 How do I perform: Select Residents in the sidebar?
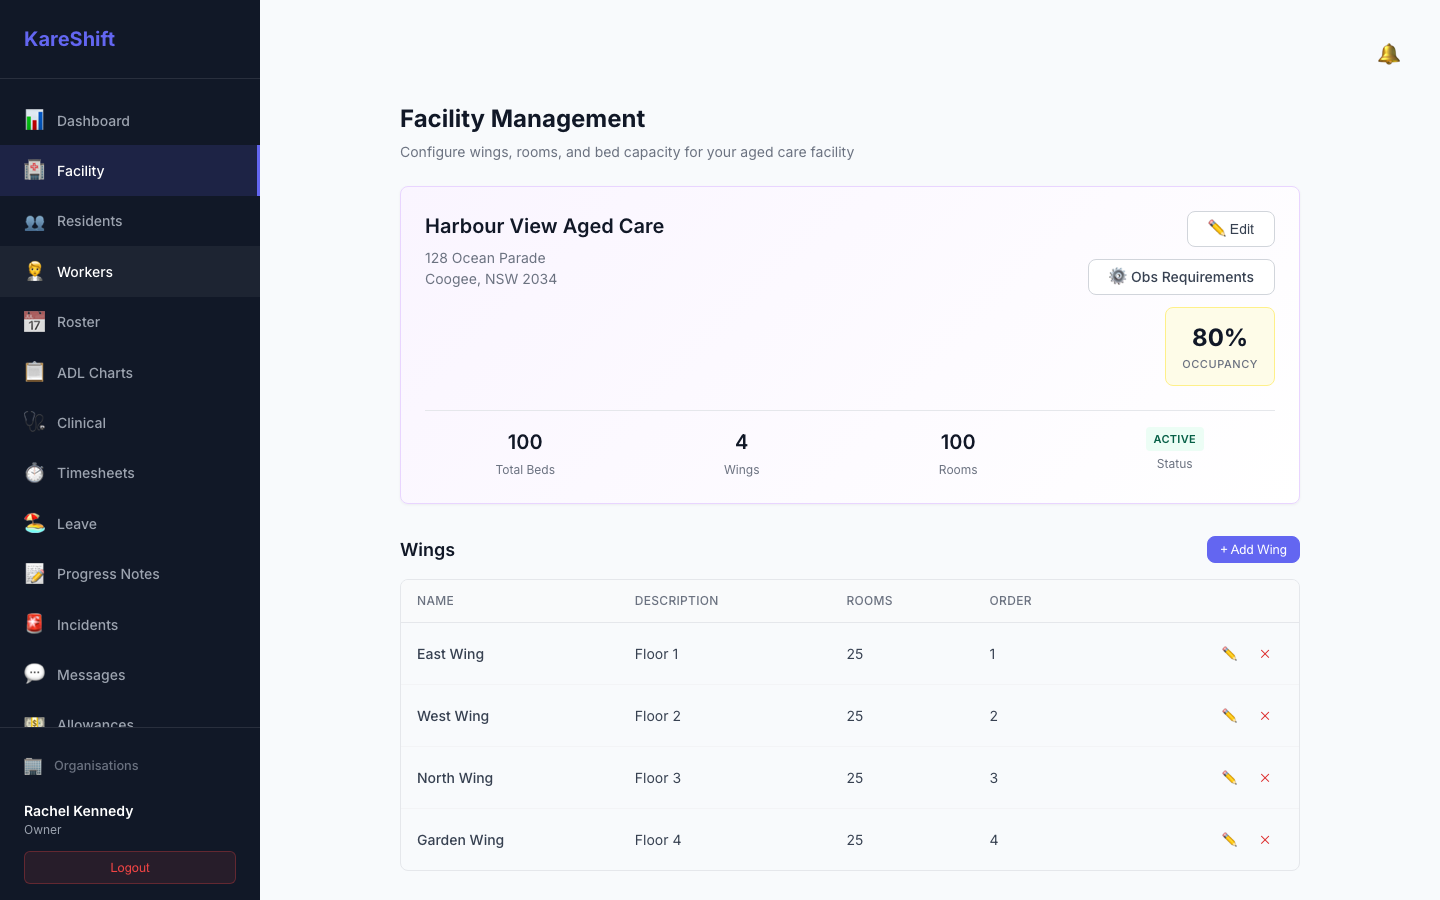(130, 221)
